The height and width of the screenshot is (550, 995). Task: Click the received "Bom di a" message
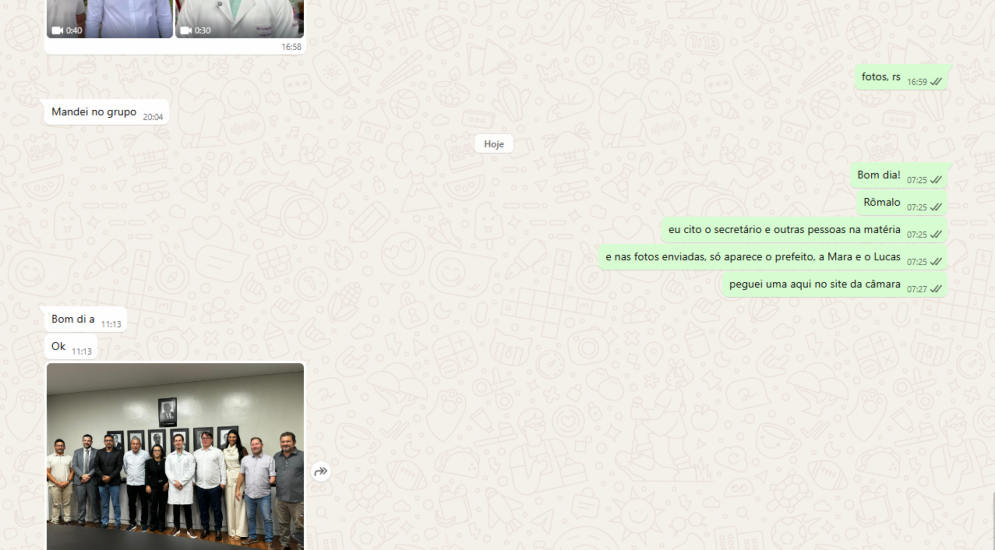coord(73,320)
